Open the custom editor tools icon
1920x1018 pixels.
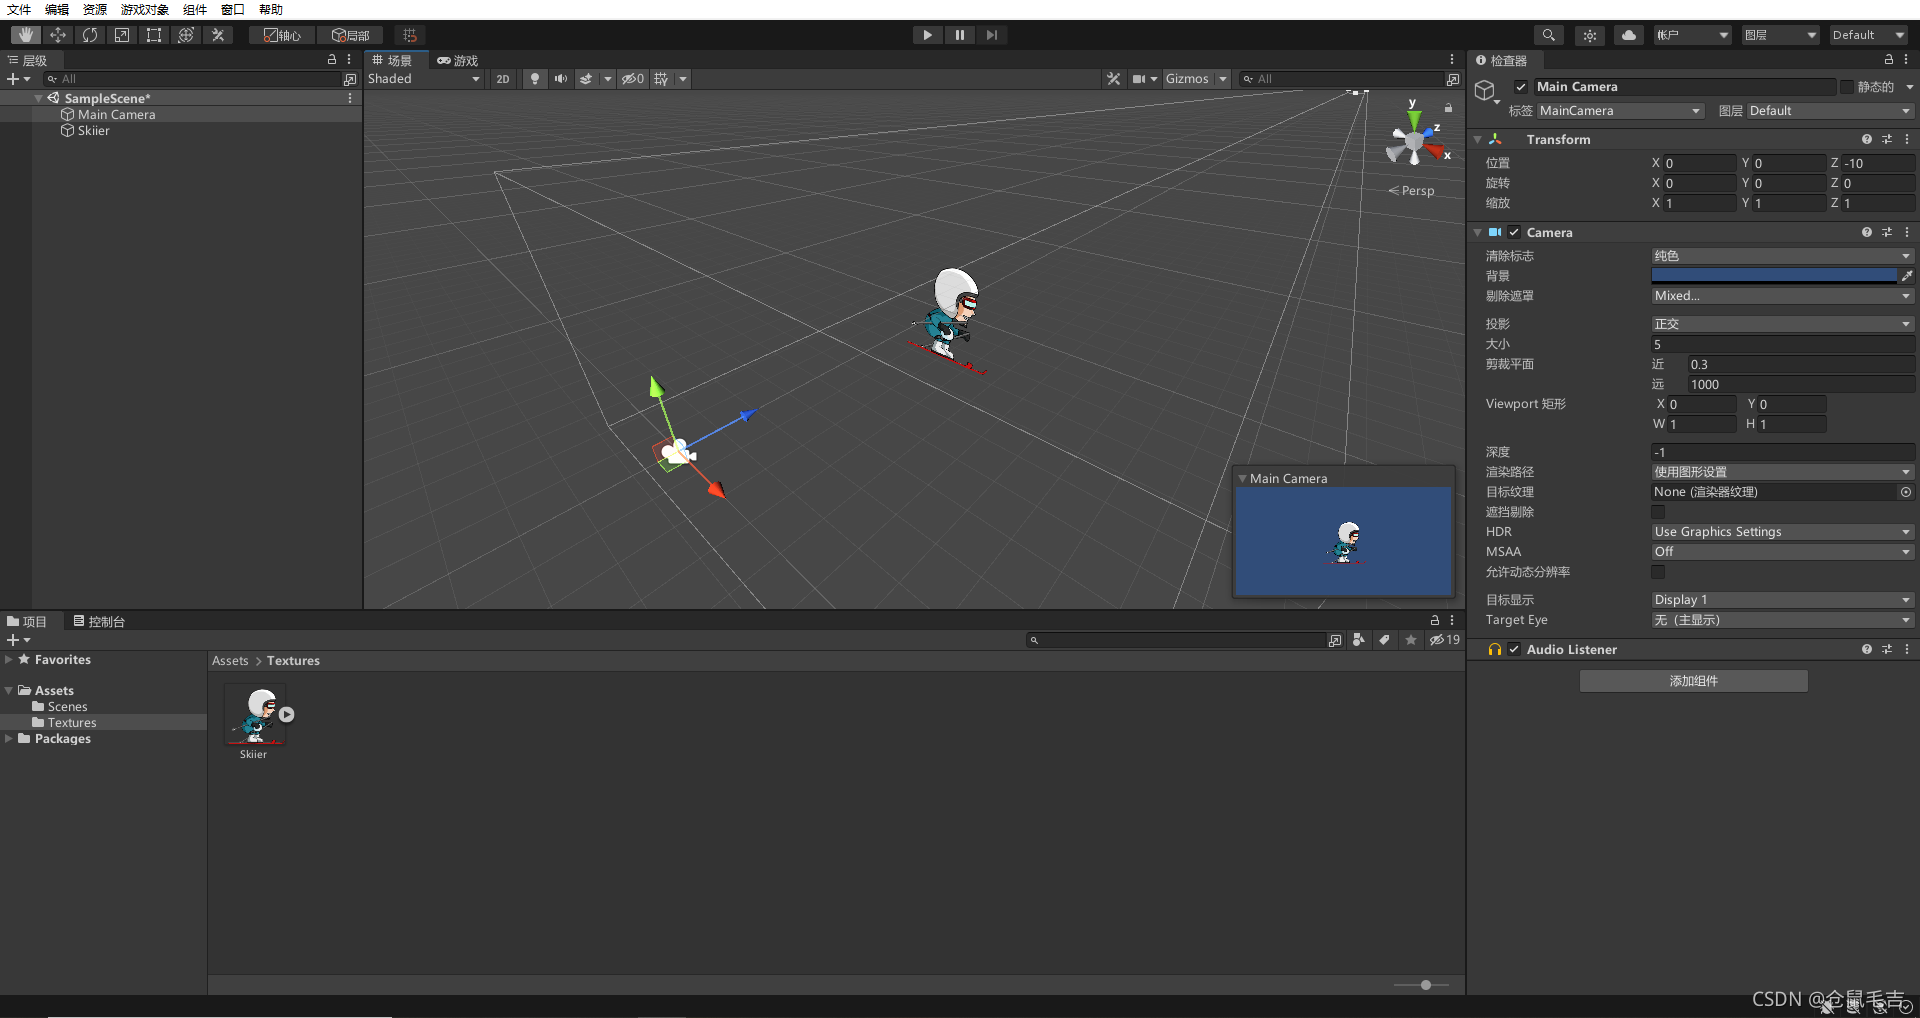[x=218, y=35]
